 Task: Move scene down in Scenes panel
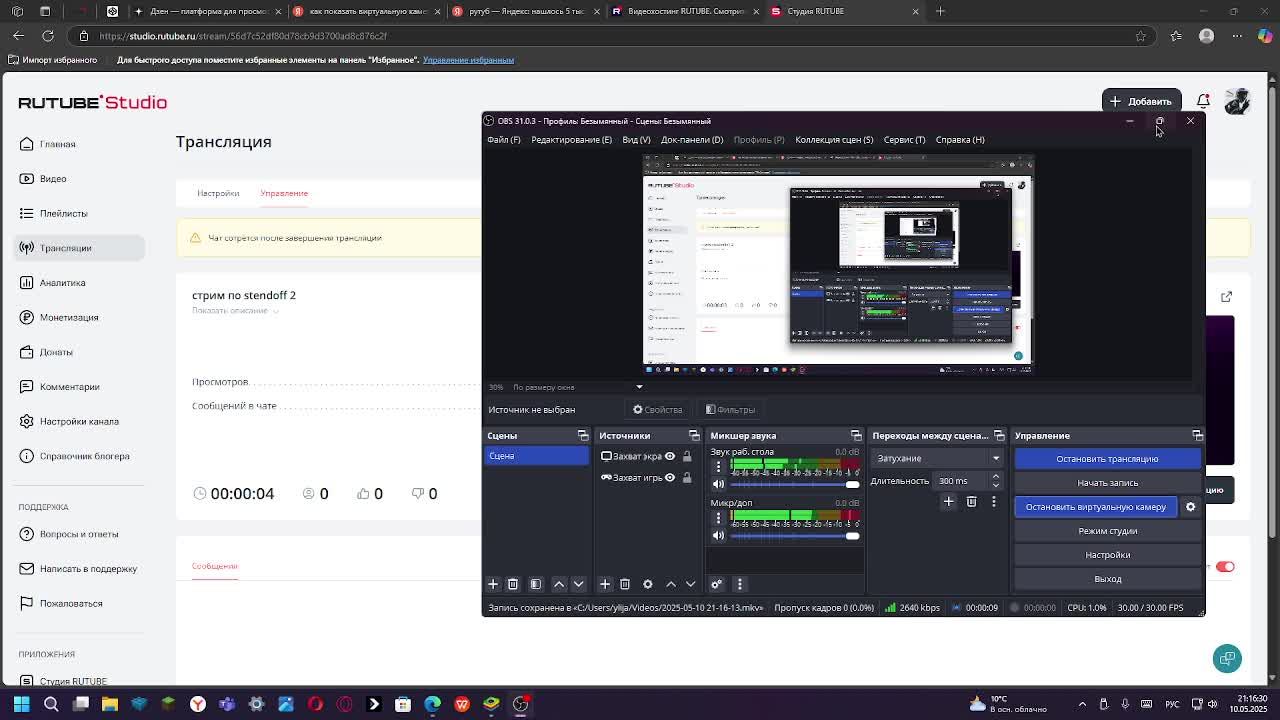pos(578,584)
